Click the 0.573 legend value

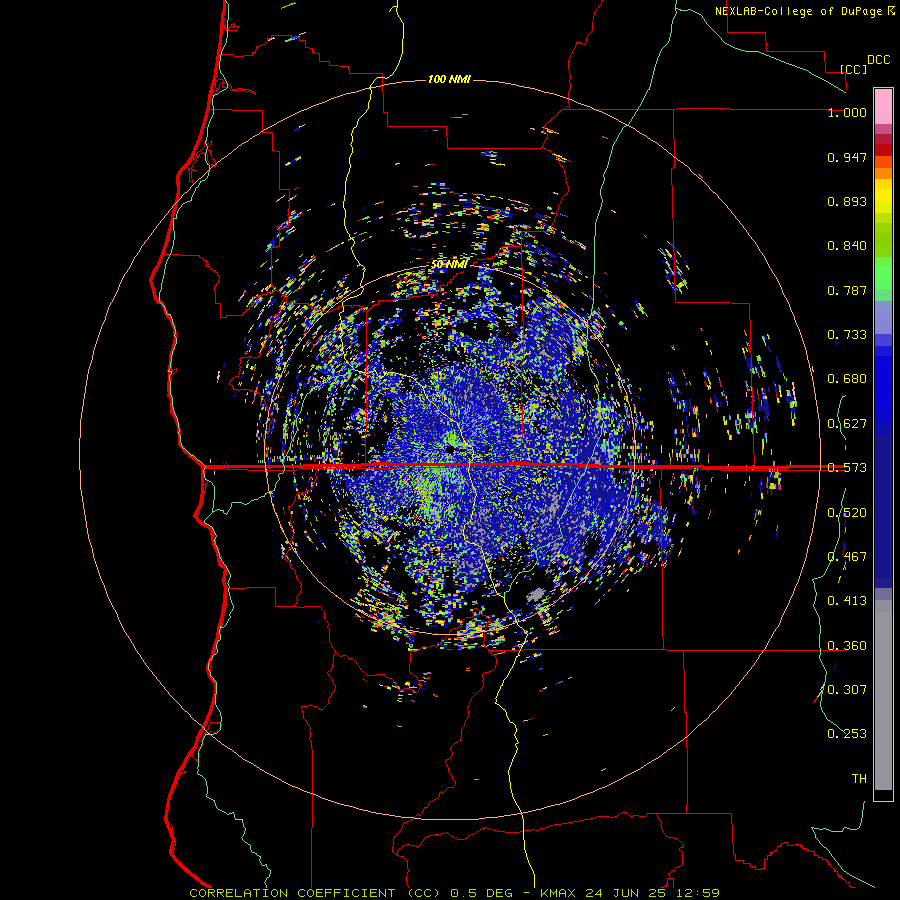tap(847, 468)
